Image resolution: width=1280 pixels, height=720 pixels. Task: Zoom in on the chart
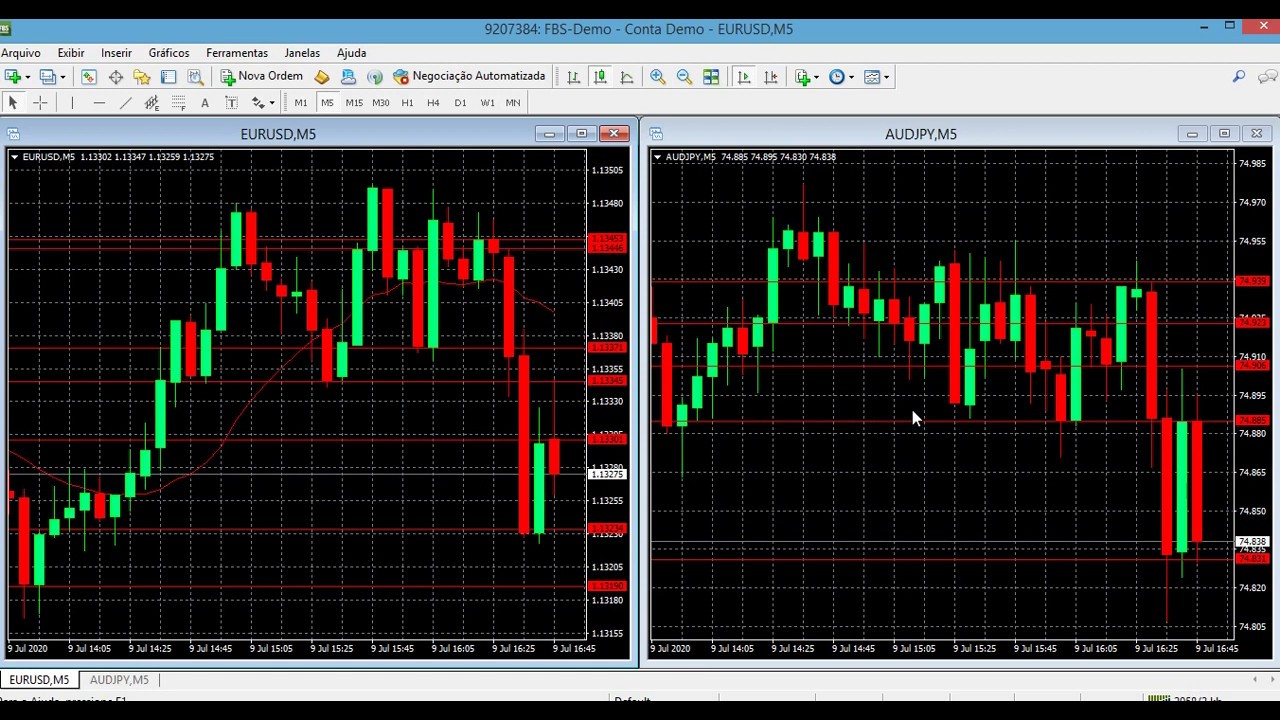[657, 77]
